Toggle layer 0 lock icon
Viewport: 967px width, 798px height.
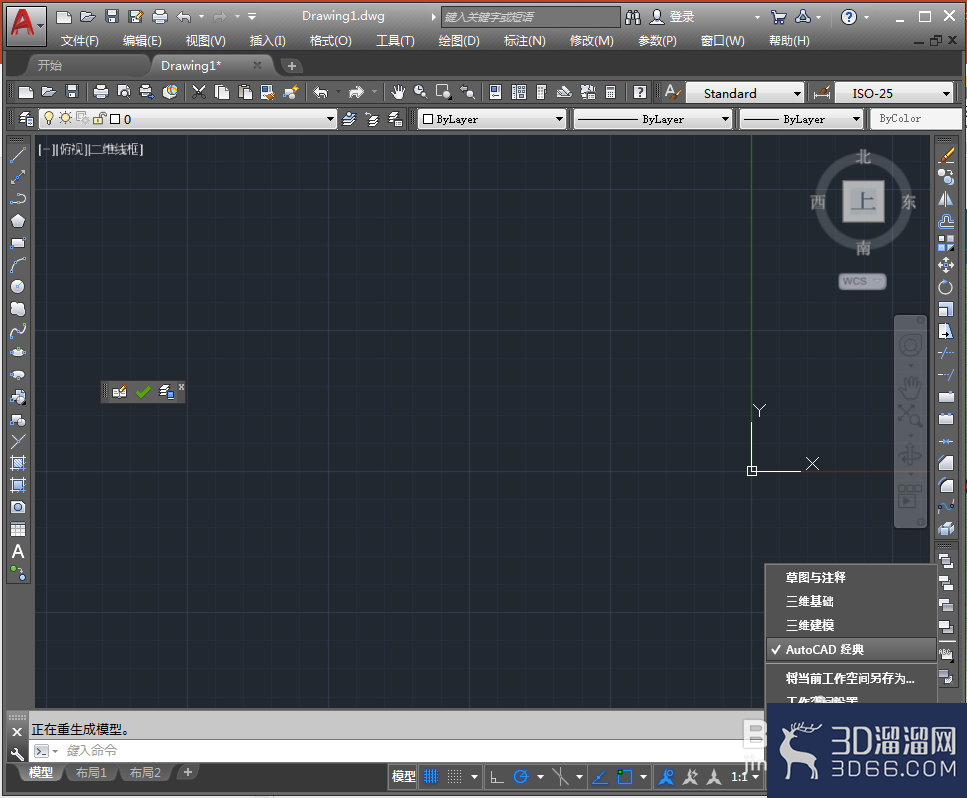click(99, 118)
